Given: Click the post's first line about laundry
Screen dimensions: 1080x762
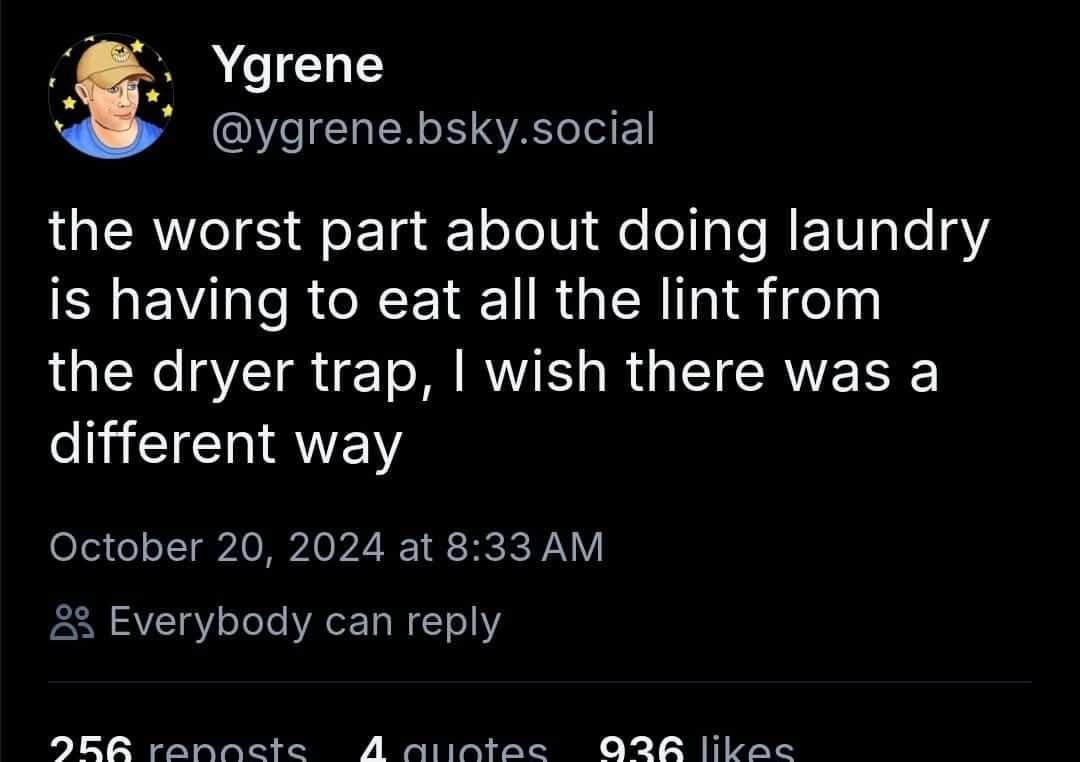Looking at the screenshot, I should [519, 233].
